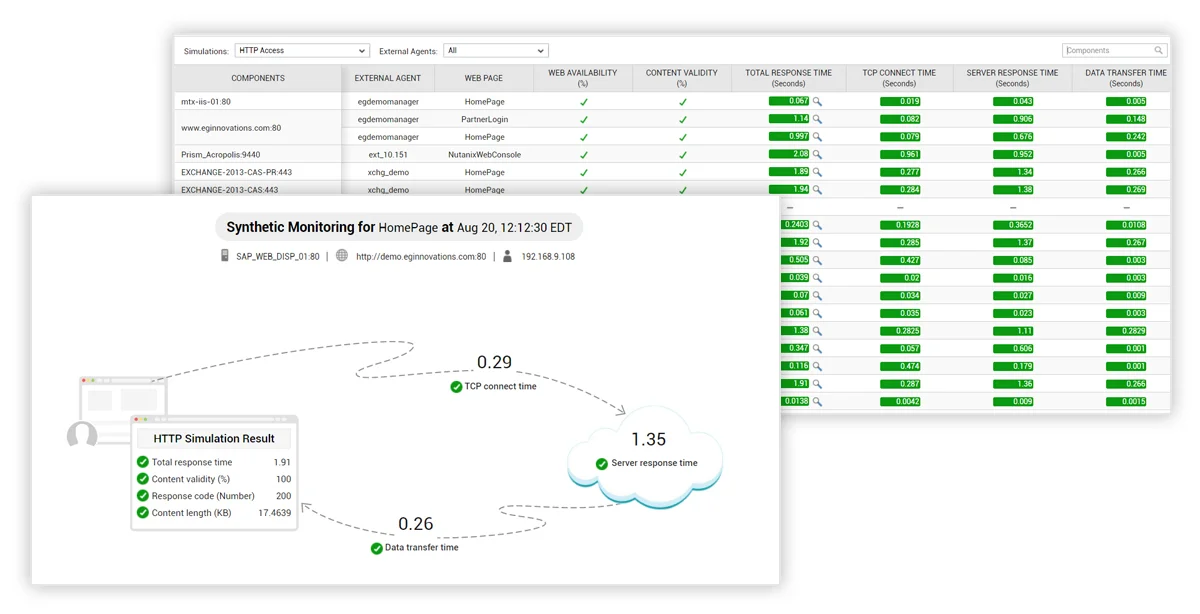Click the TCP CONNECT TIME column header

pos(899,78)
